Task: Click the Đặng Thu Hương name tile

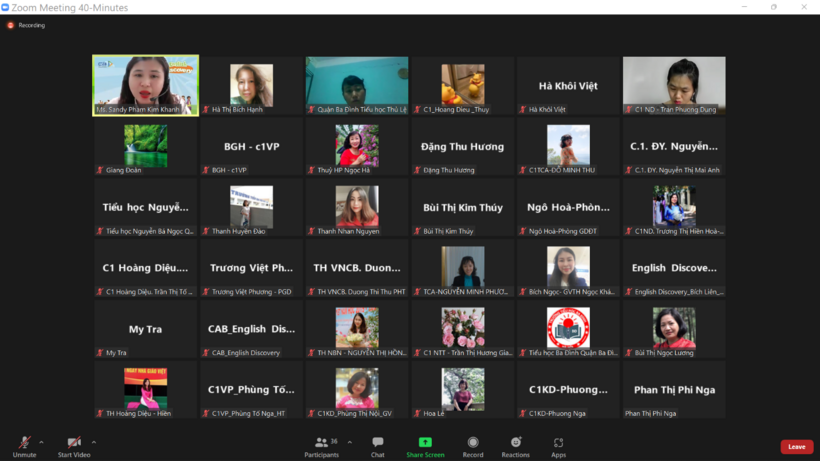Action: [462, 147]
